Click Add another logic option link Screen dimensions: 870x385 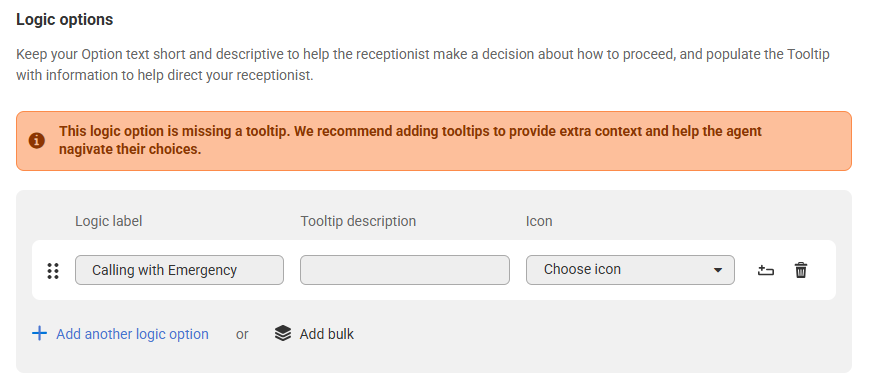132,334
